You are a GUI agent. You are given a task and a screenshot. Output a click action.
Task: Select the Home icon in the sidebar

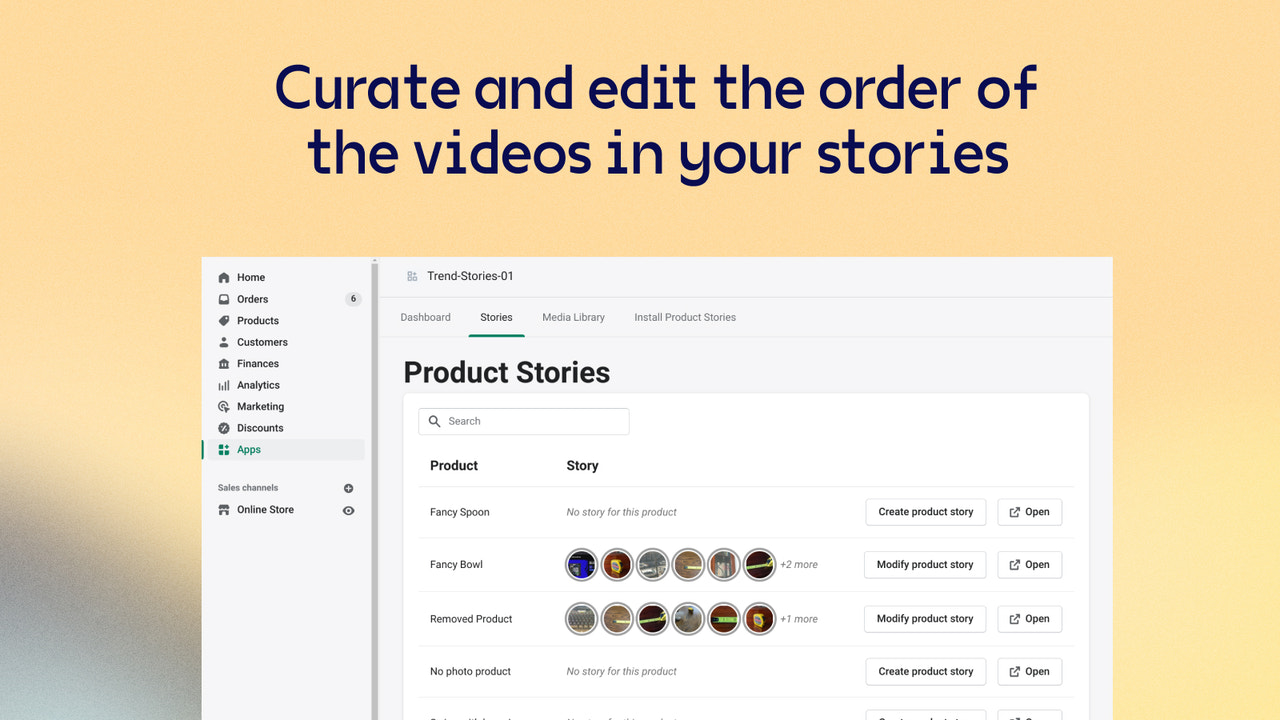click(225, 277)
